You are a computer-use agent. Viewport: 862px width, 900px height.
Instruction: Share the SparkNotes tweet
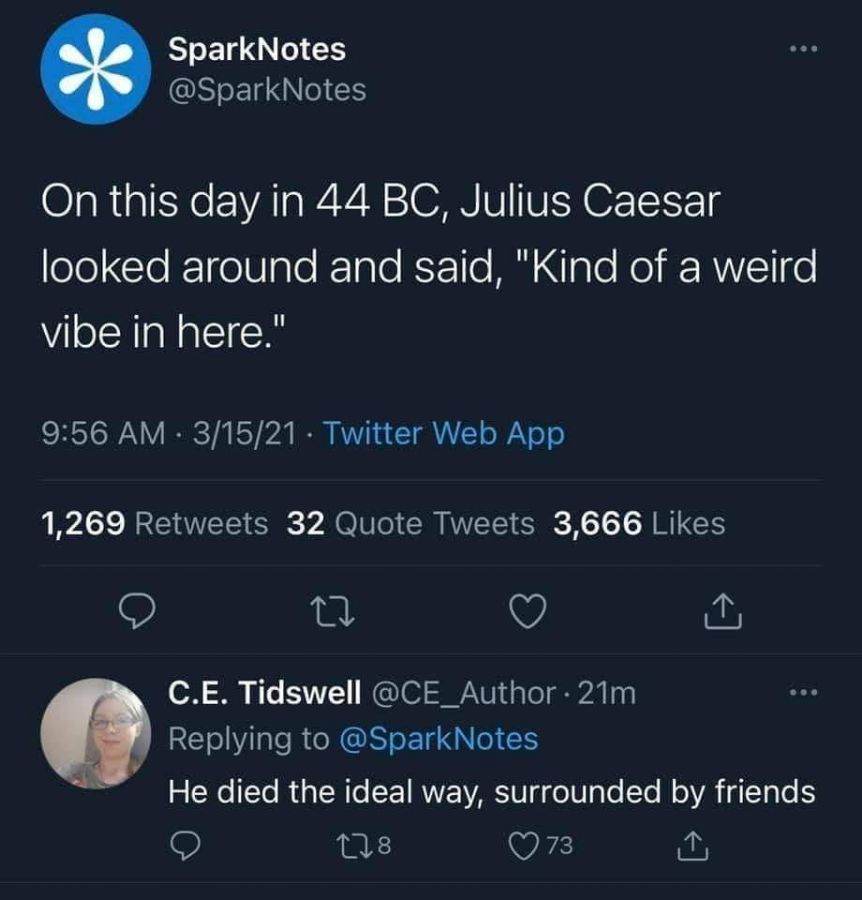click(724, 611)
